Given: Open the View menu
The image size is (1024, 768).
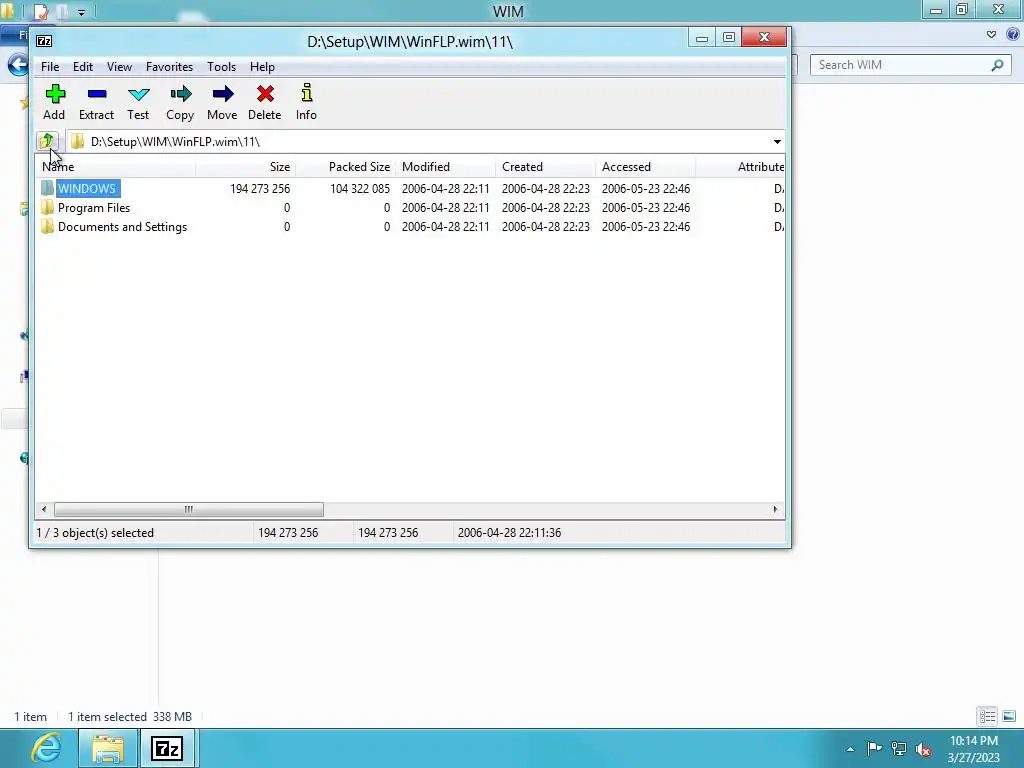Looking at the screenshot, I should click(120, 67).
